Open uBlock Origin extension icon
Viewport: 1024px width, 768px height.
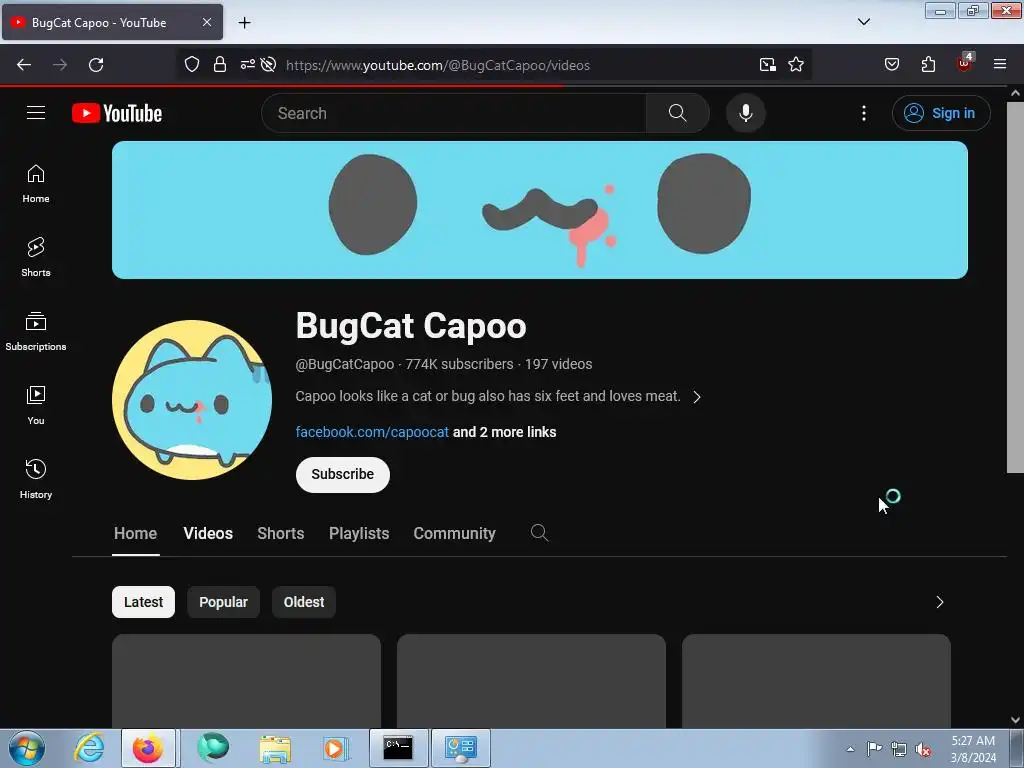[965, 63]
